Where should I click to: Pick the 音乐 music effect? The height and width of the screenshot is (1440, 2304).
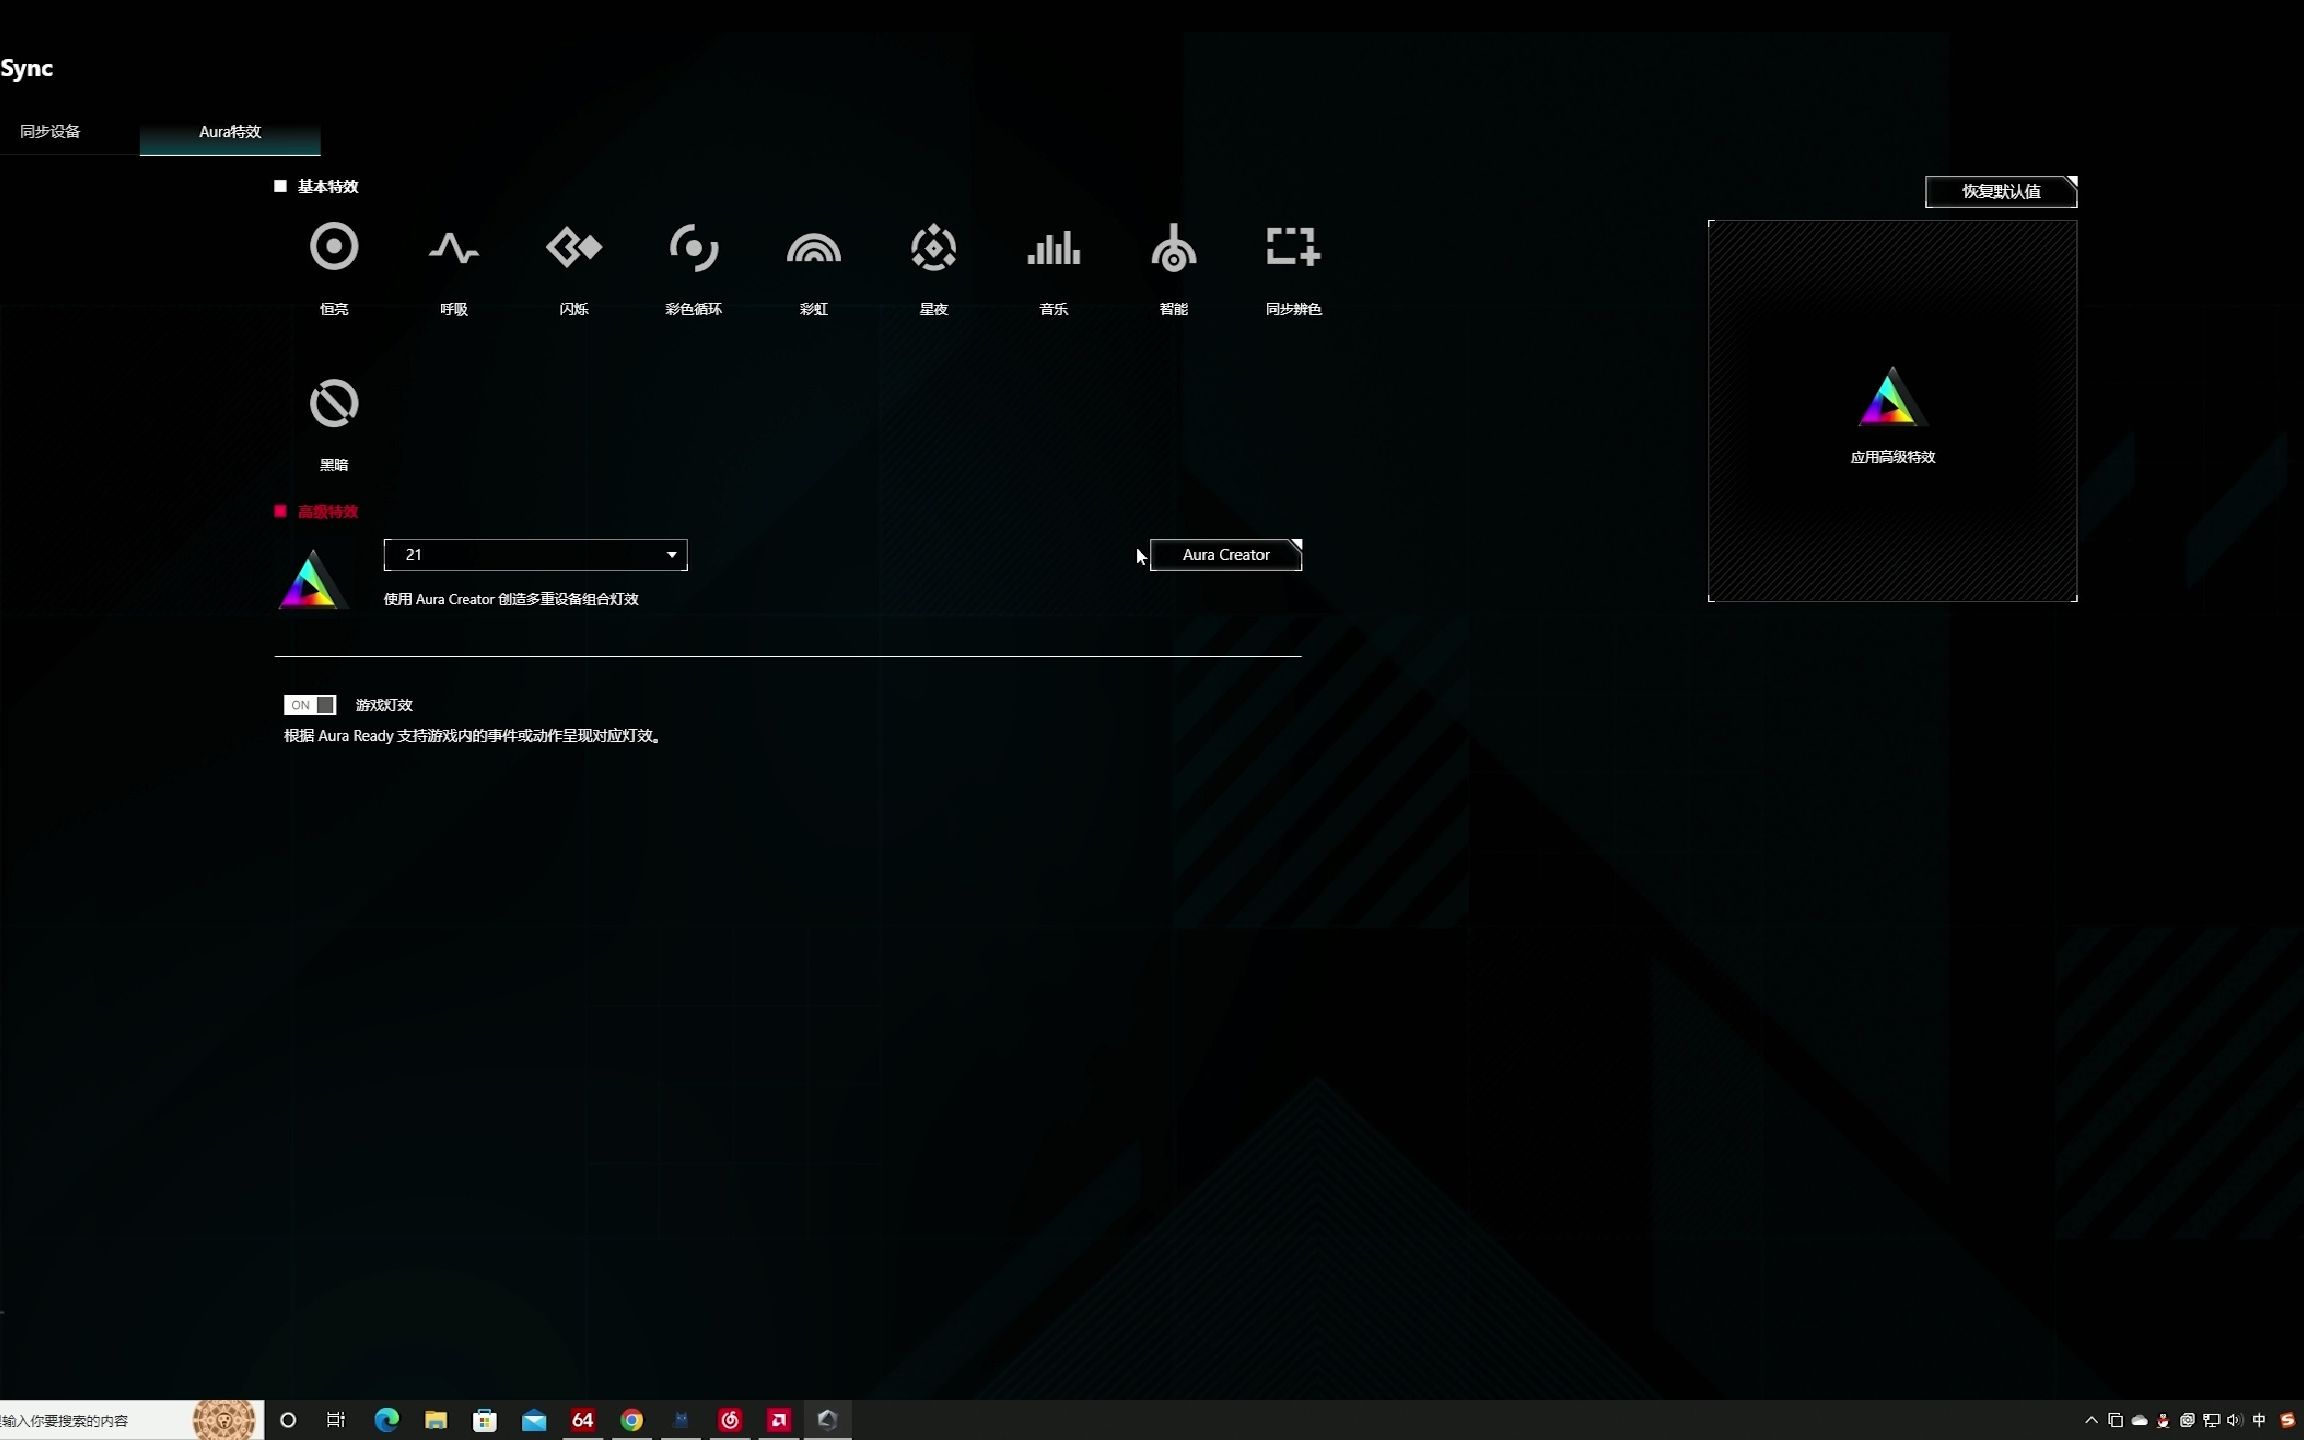tap(1054, 247)
